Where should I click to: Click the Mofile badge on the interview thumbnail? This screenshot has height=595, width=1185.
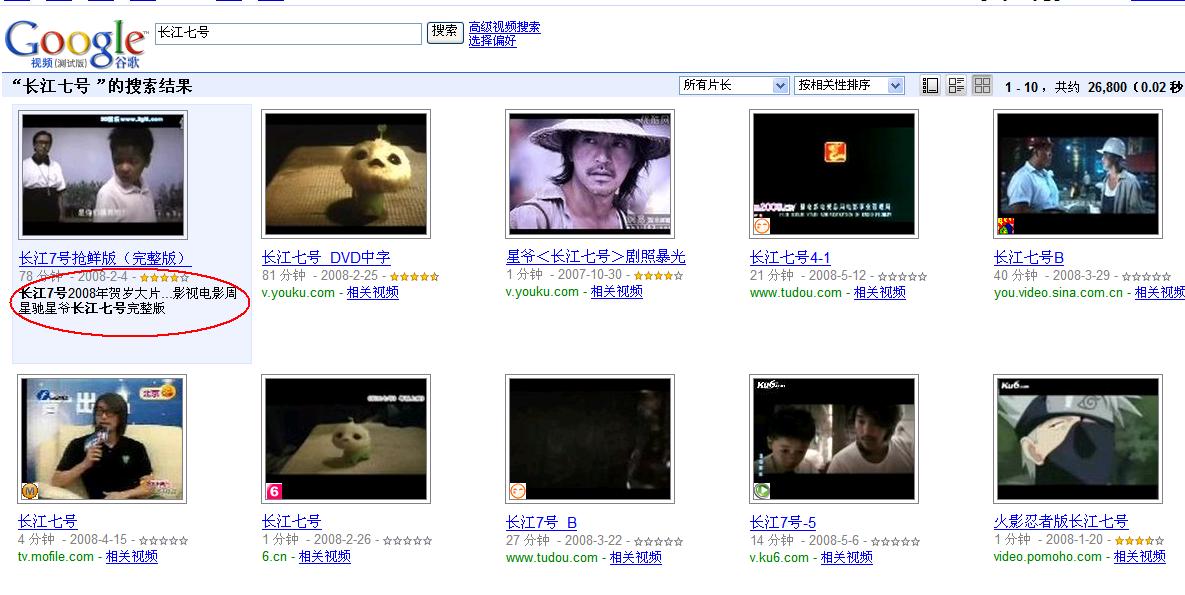pyautogui.click(x=29, y=491)
